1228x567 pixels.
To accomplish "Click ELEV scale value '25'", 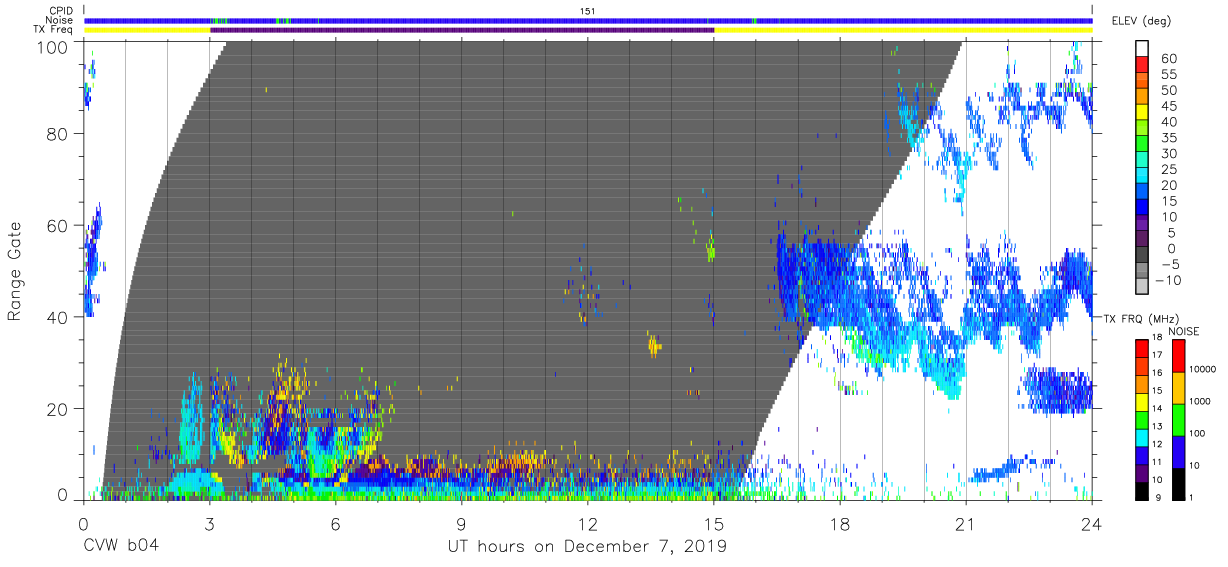I will (x=1170, y=170).
